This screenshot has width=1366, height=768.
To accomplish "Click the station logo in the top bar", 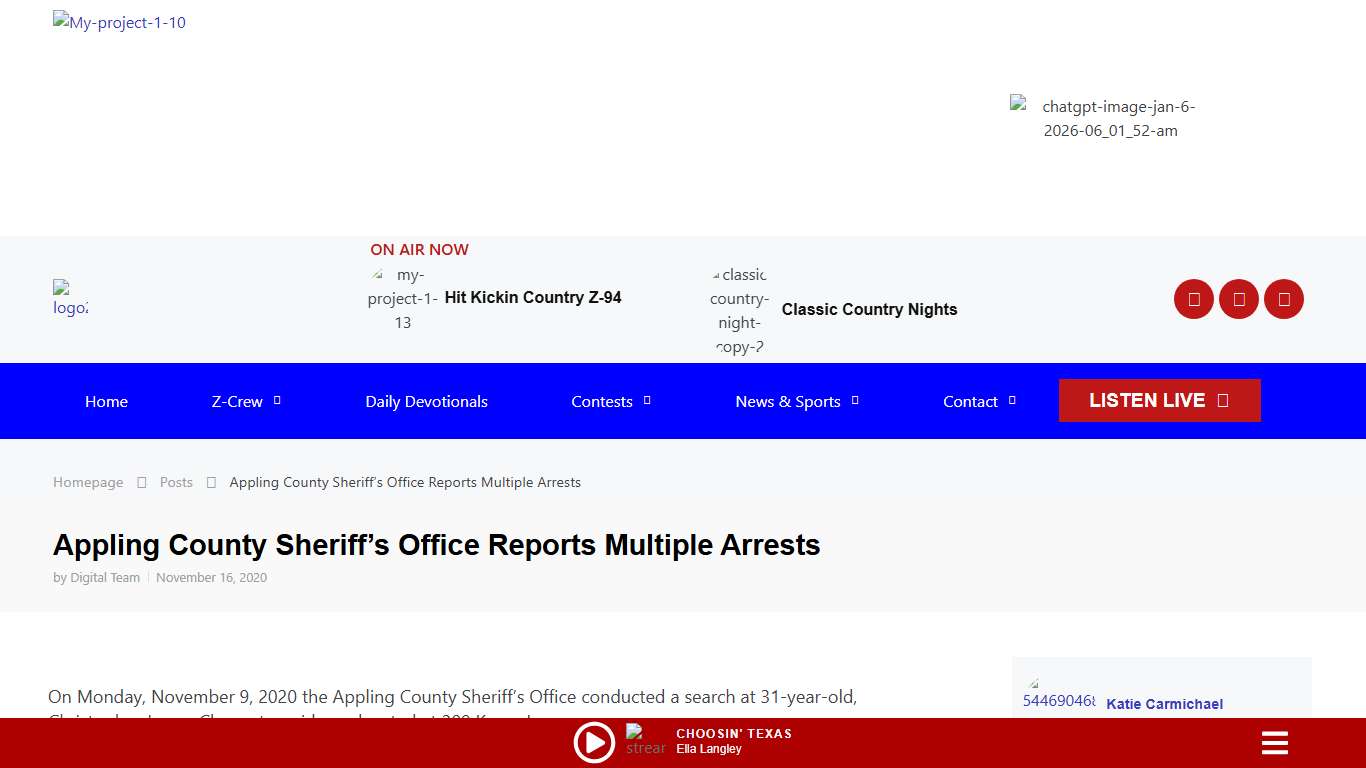I will click(69, 298).
